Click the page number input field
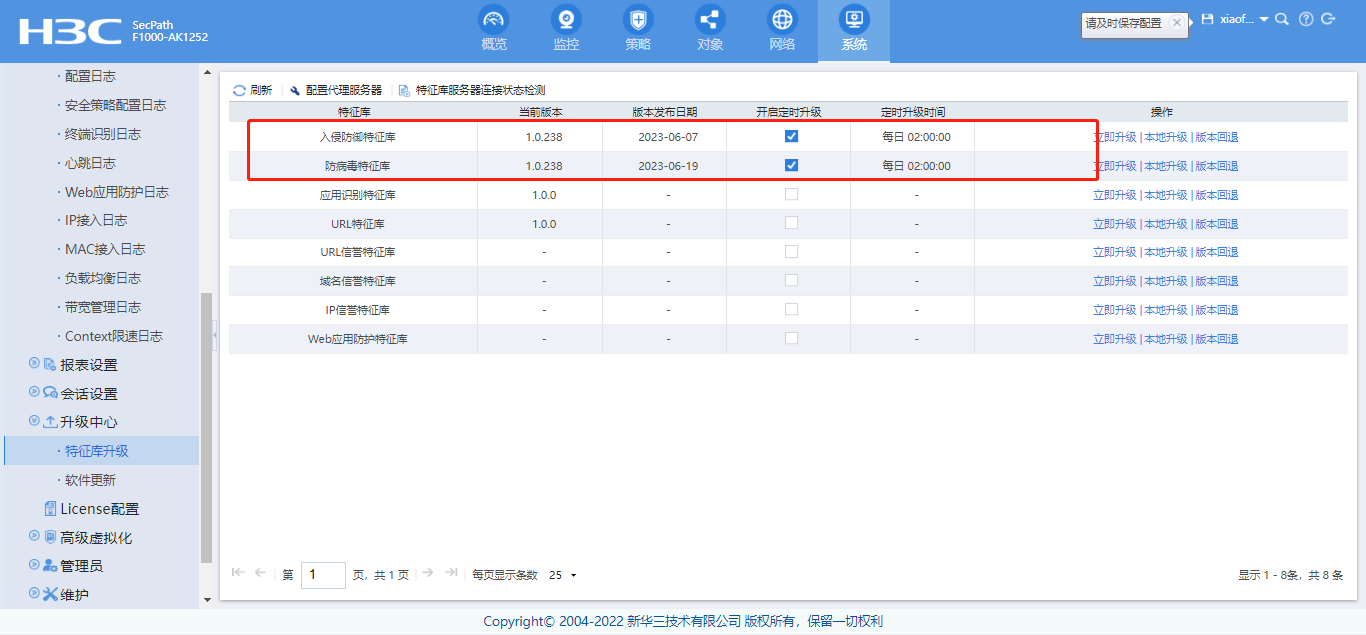 [323, 575]
